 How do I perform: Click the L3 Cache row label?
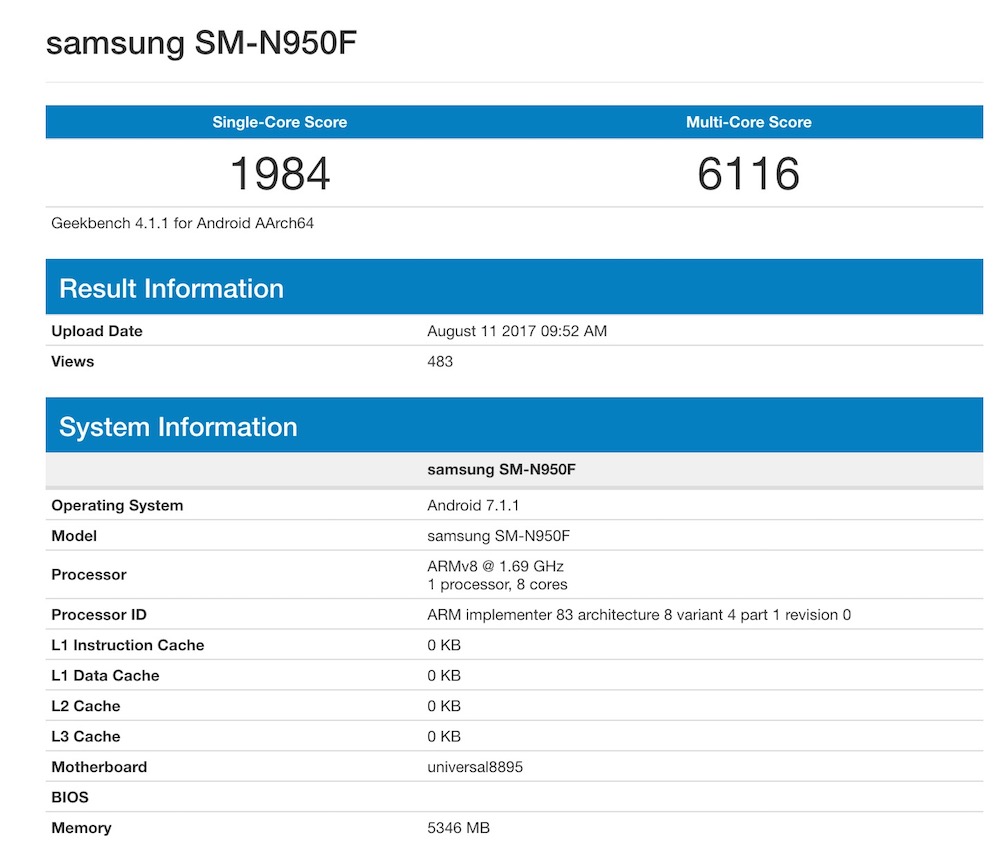coord(86,736)
